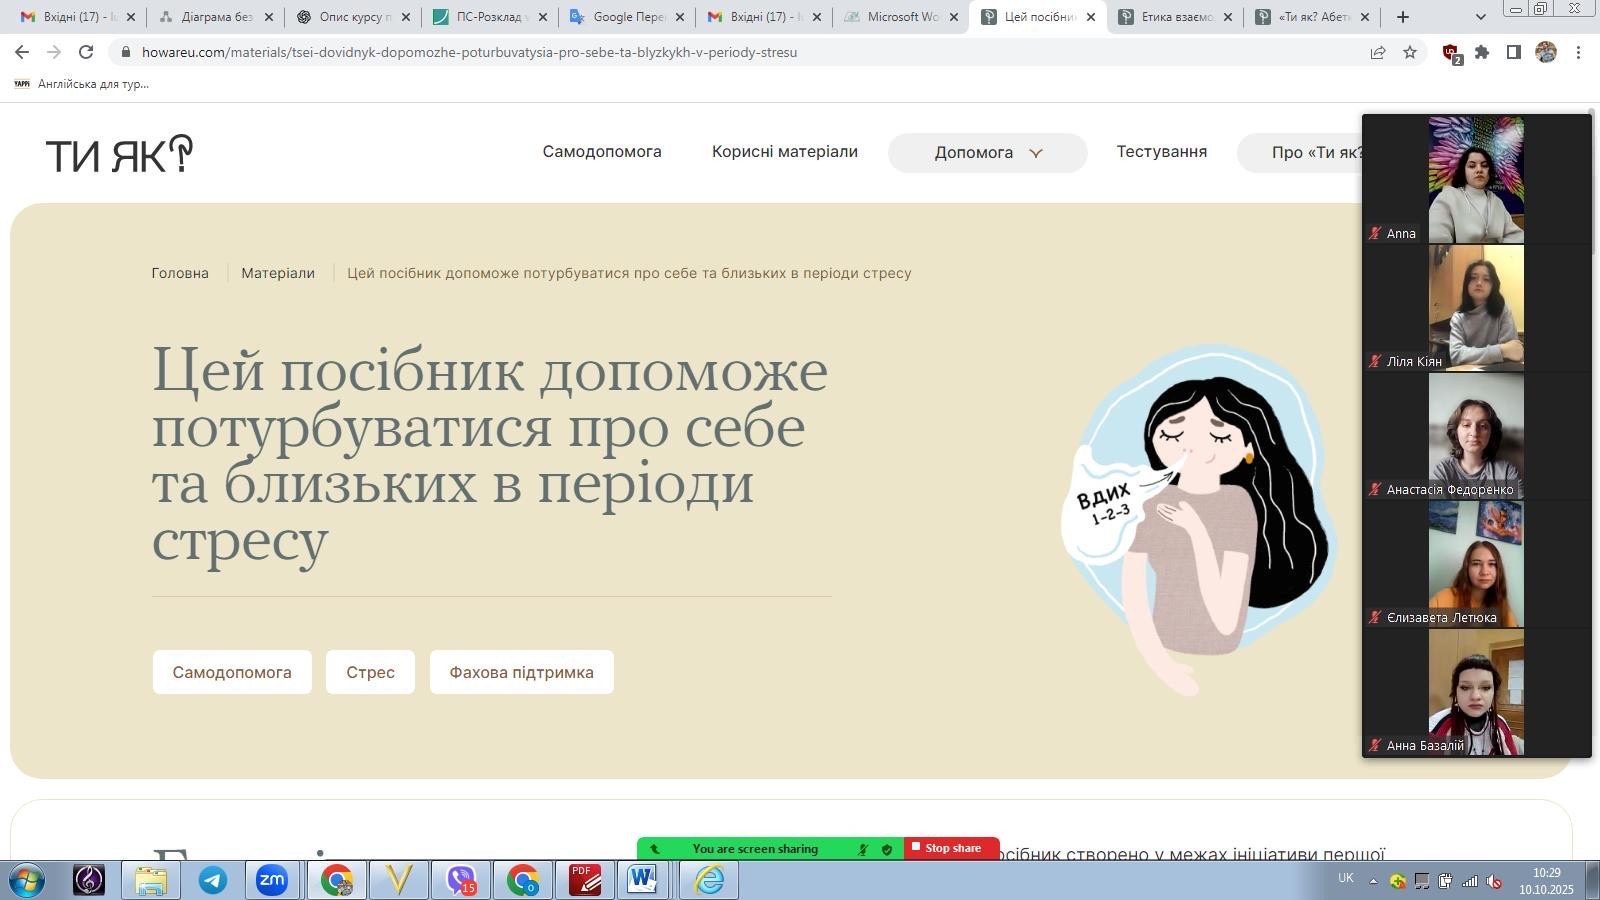Open the uBlock Origin extension icon
The width and height of the screenshot is (1600, 900).
pyautogui.click(x=1450, y=53)
